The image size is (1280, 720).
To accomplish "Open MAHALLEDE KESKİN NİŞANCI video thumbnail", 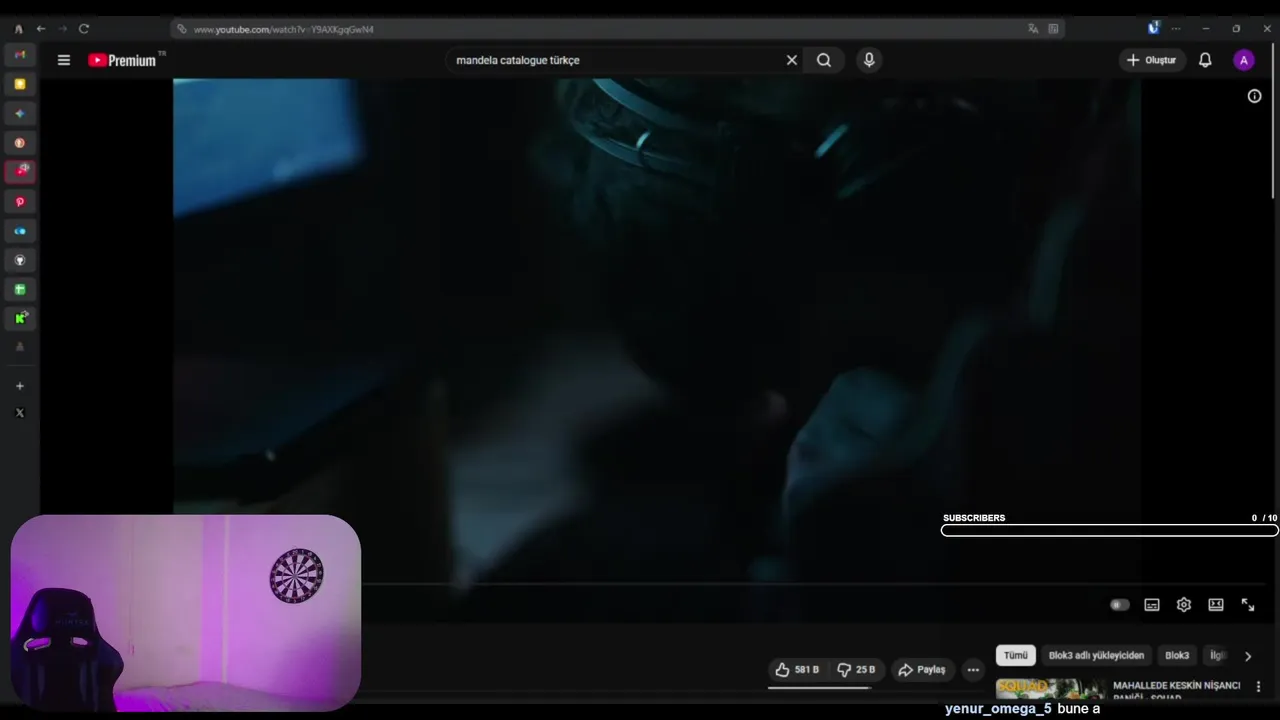I will click(1050, 690).
